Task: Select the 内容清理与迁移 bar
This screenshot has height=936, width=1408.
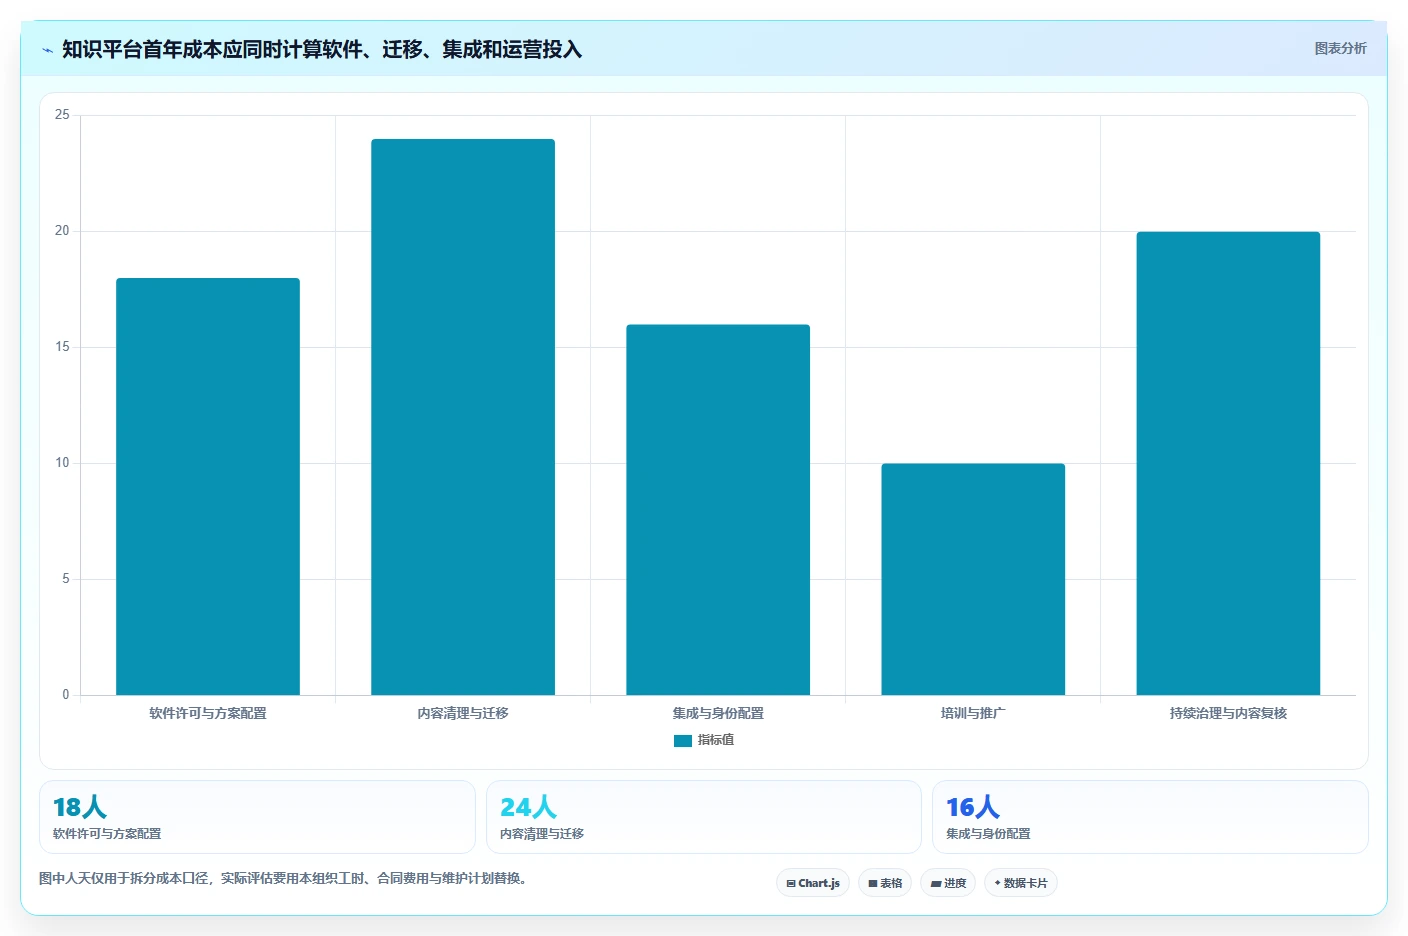Action: coord(463,417)
